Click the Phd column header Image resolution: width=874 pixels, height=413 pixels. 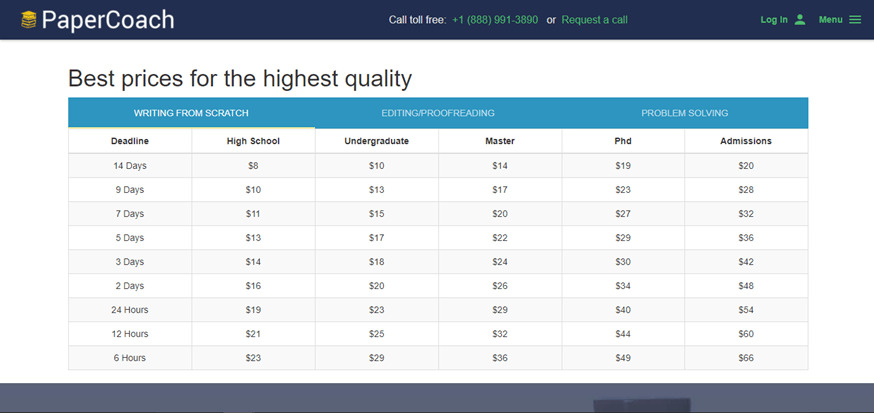(x=623, y=142)
